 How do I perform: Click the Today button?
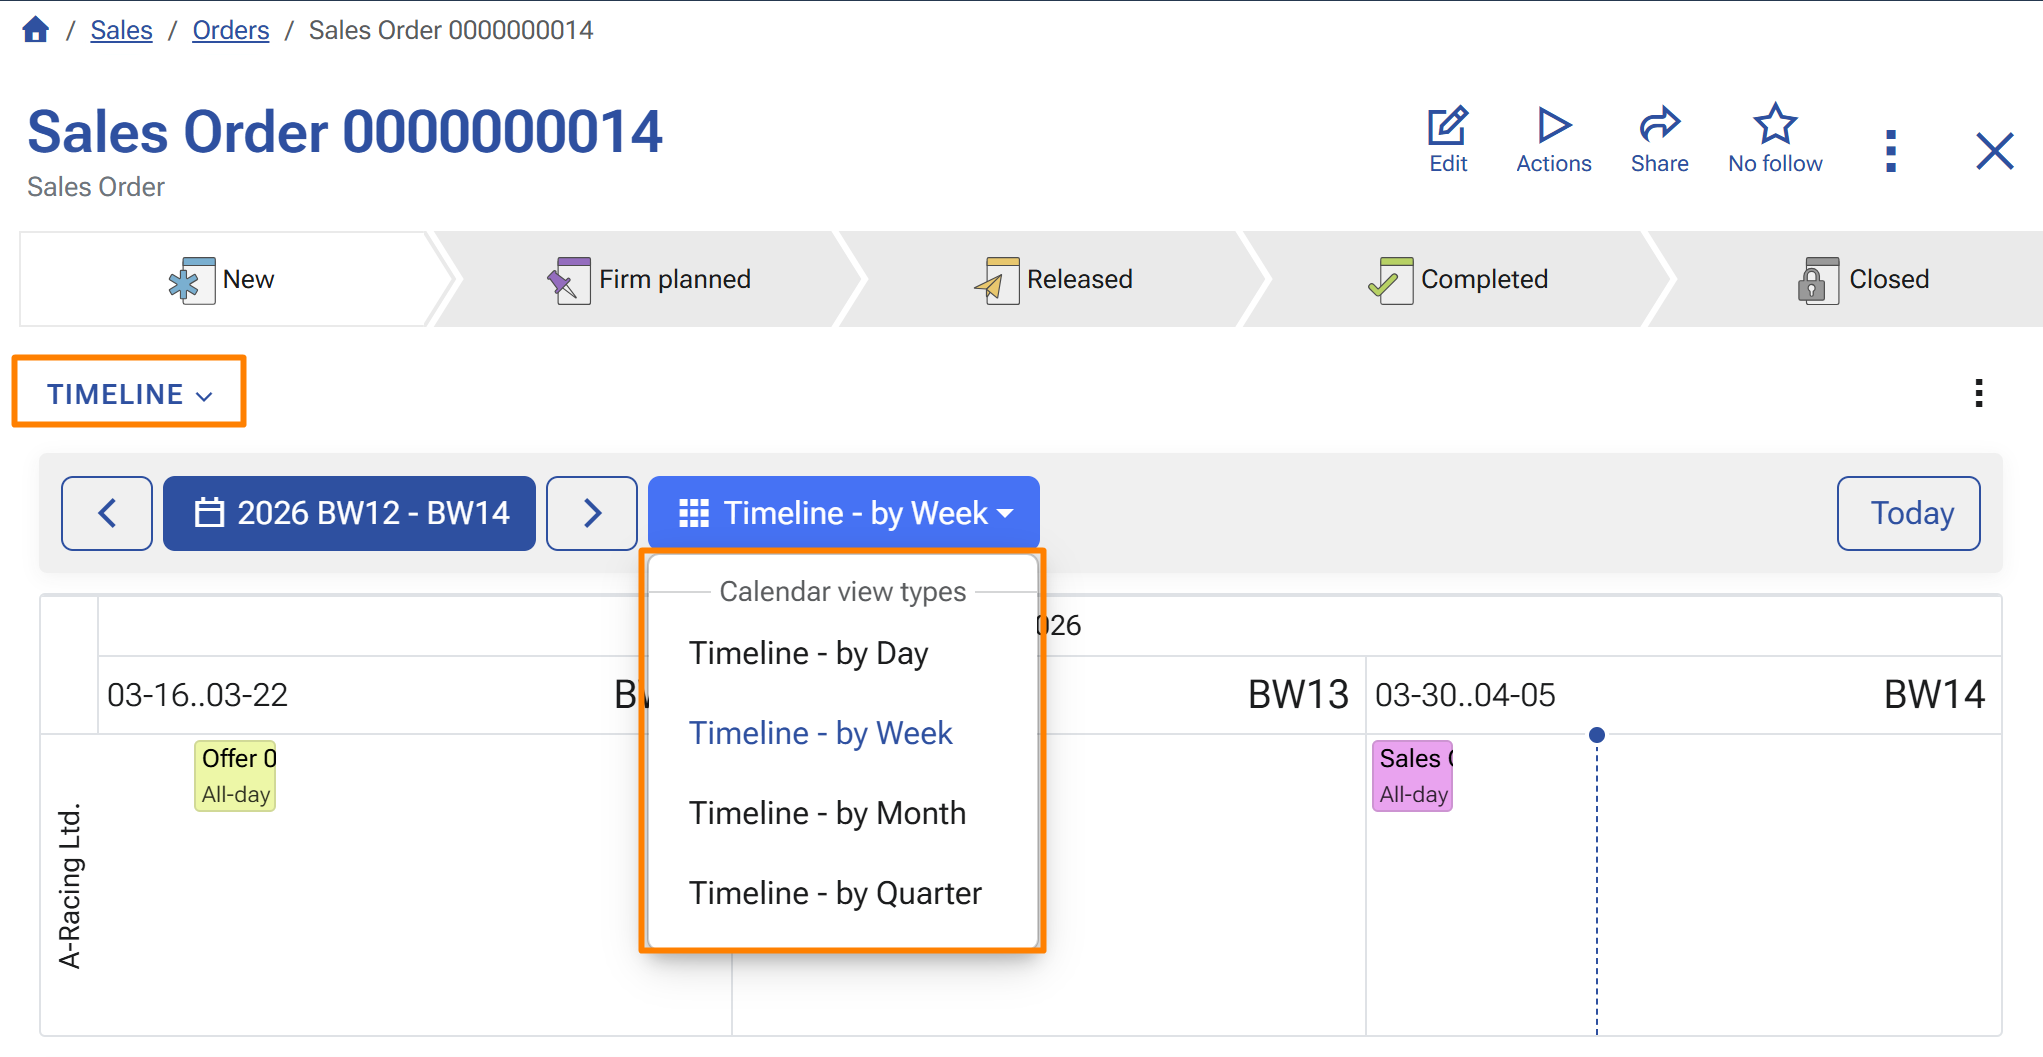1908,513
